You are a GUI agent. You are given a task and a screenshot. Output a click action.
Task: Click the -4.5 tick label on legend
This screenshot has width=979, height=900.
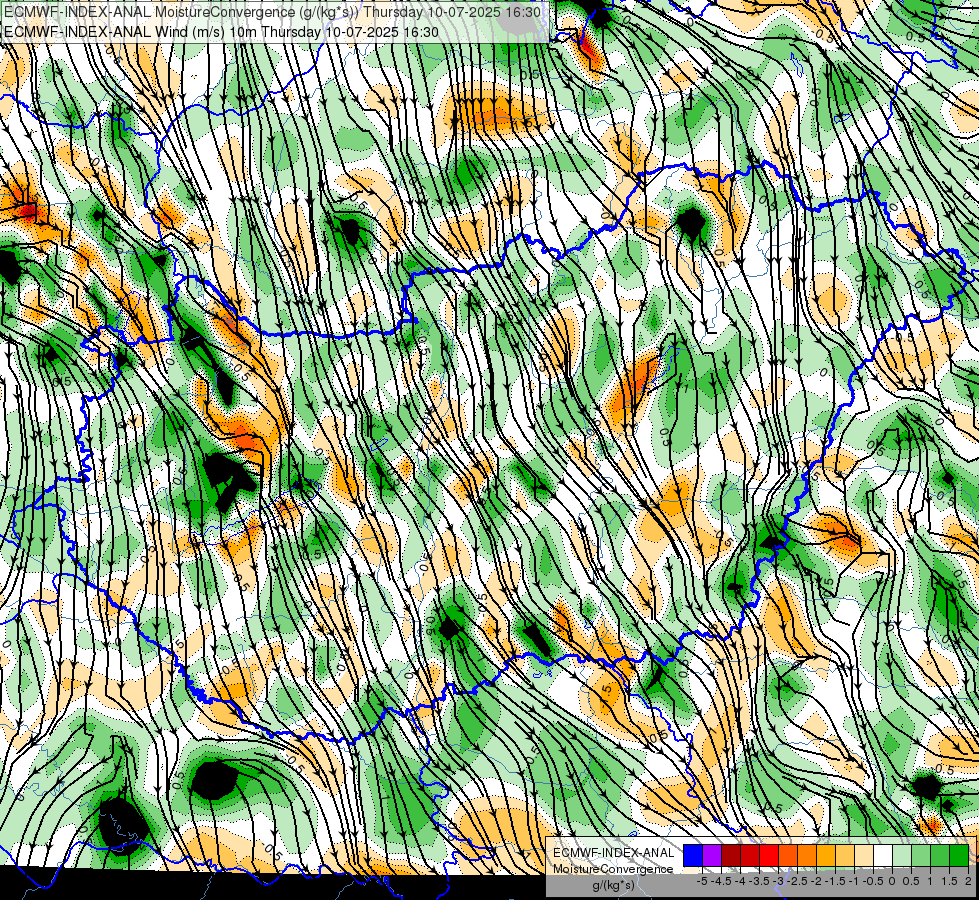pos(721,881)
